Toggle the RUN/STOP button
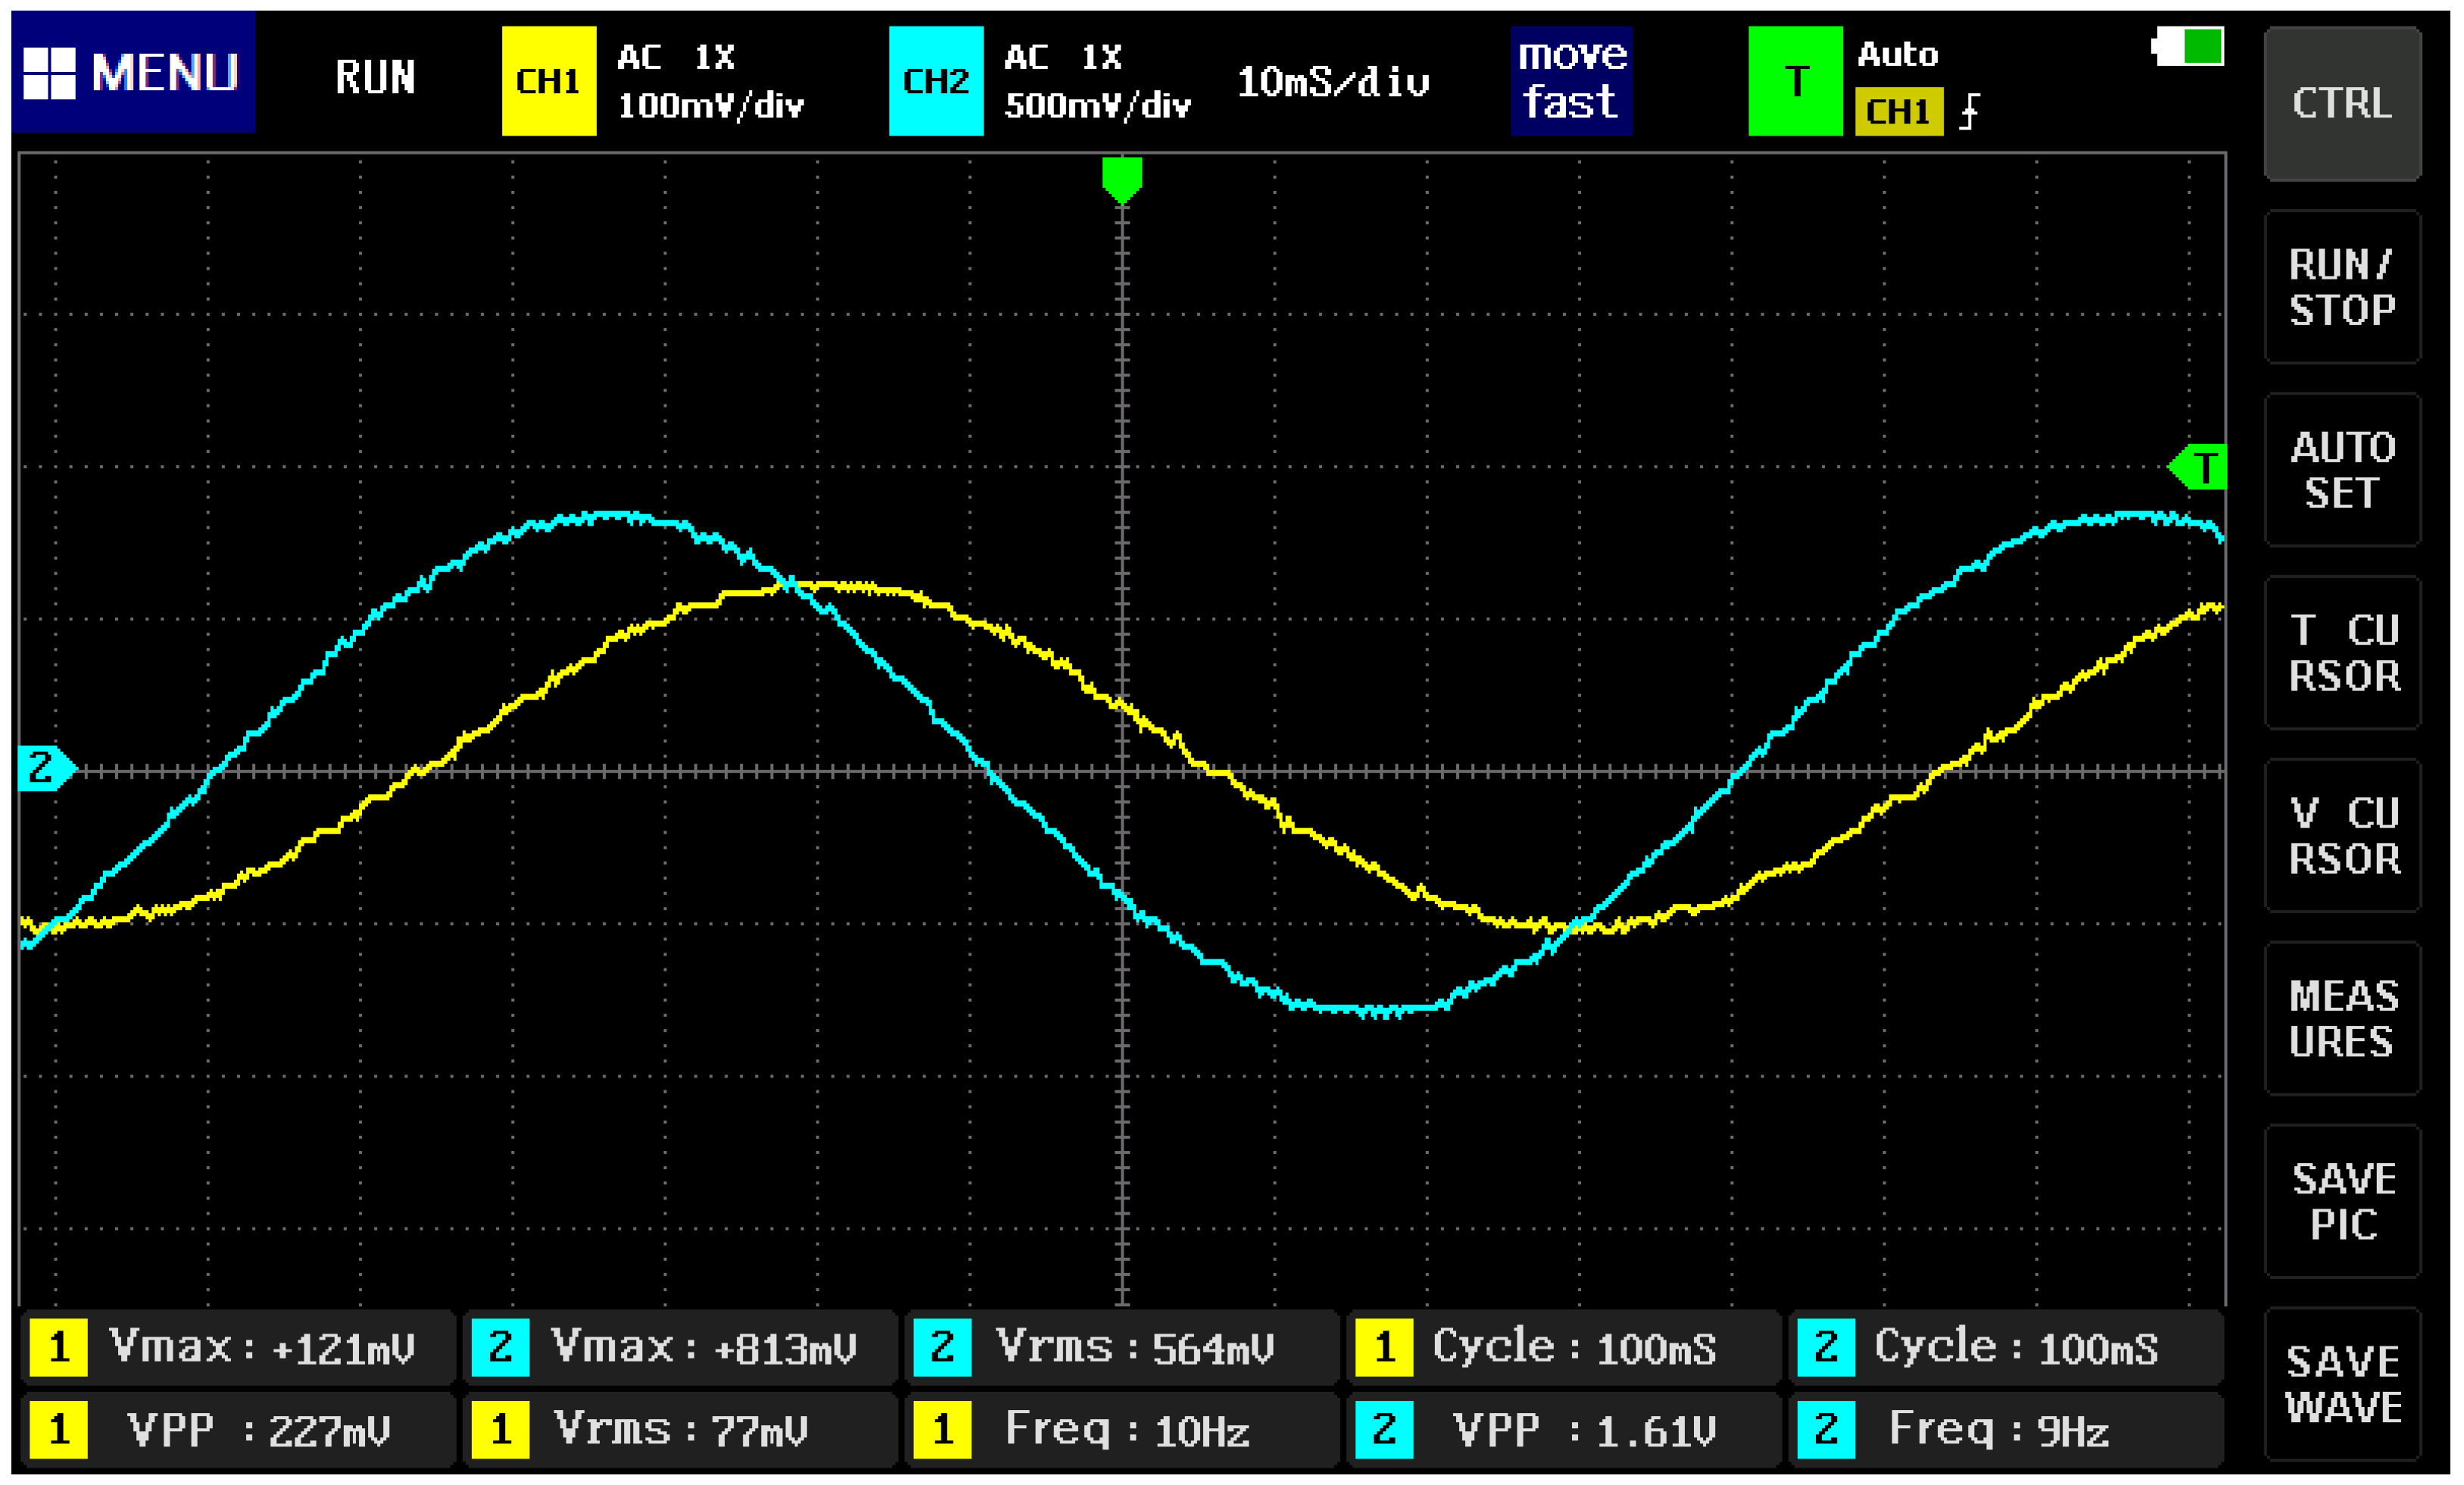This screenshot has height=1485, width=2464. tap(2341, 287)
